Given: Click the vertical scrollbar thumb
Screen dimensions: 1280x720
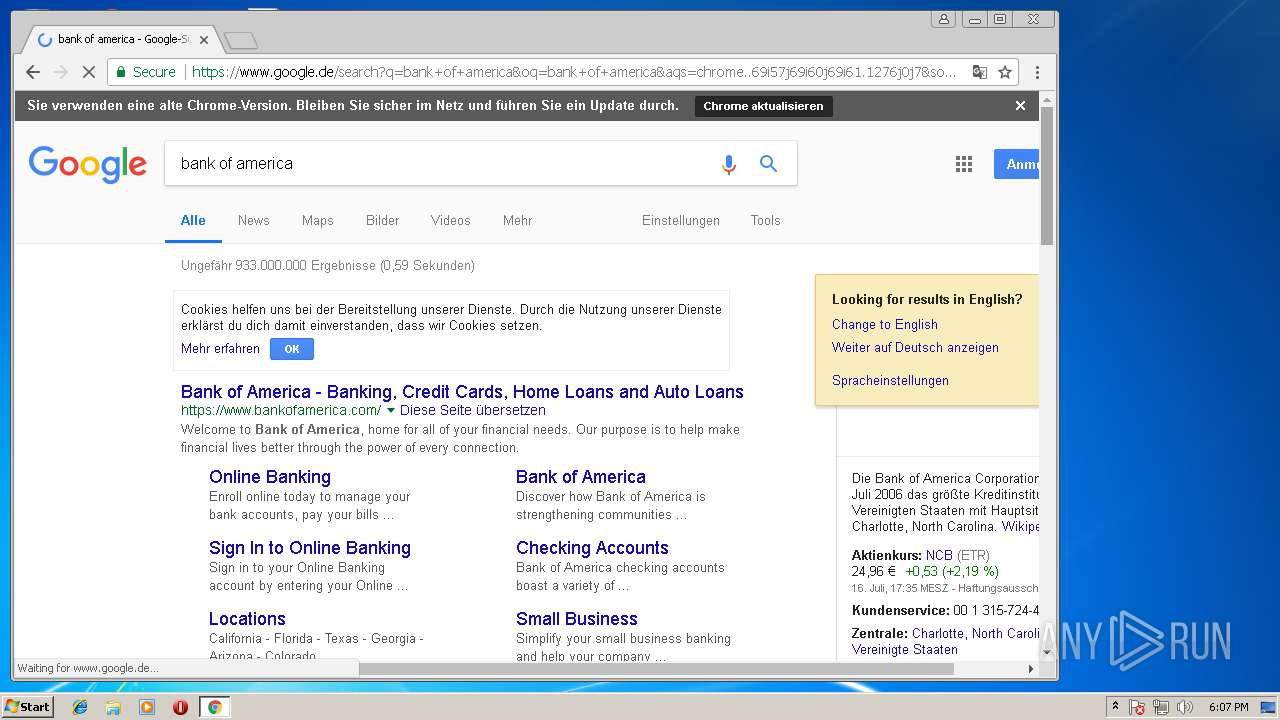Looking at the screenshot, I should click(x=1047, y=175).
